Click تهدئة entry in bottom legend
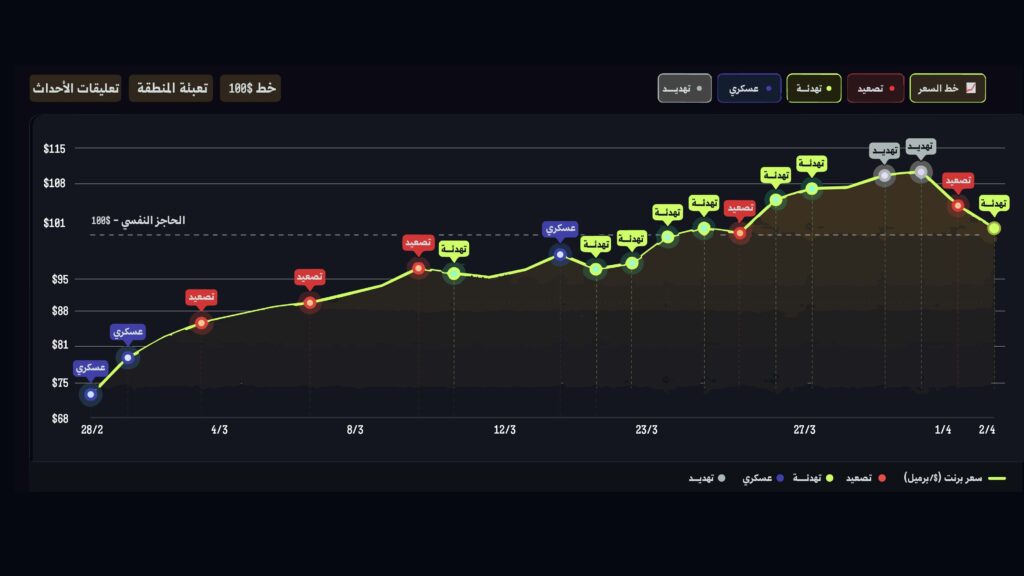 click(x=813, y=478)
